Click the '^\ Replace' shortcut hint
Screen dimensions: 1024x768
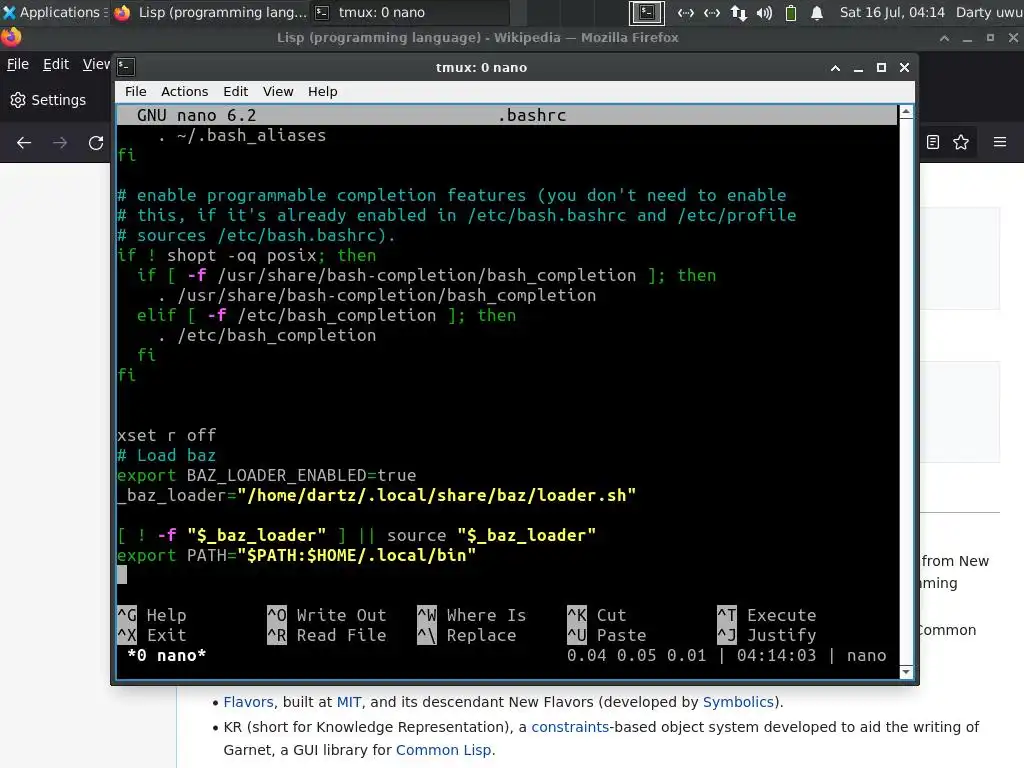[x=466, y=635]
